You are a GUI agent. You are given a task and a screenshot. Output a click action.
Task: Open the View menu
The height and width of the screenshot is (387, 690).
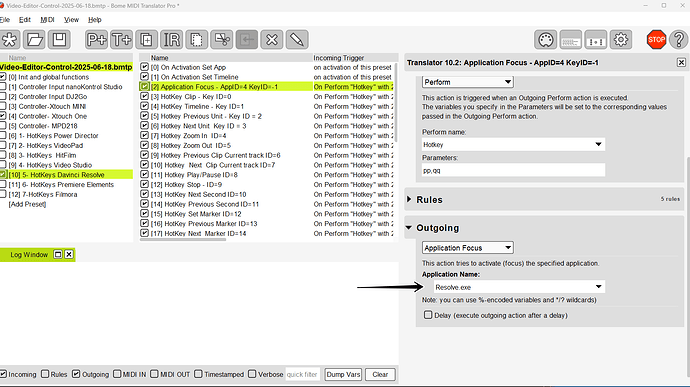coord(71,20)
